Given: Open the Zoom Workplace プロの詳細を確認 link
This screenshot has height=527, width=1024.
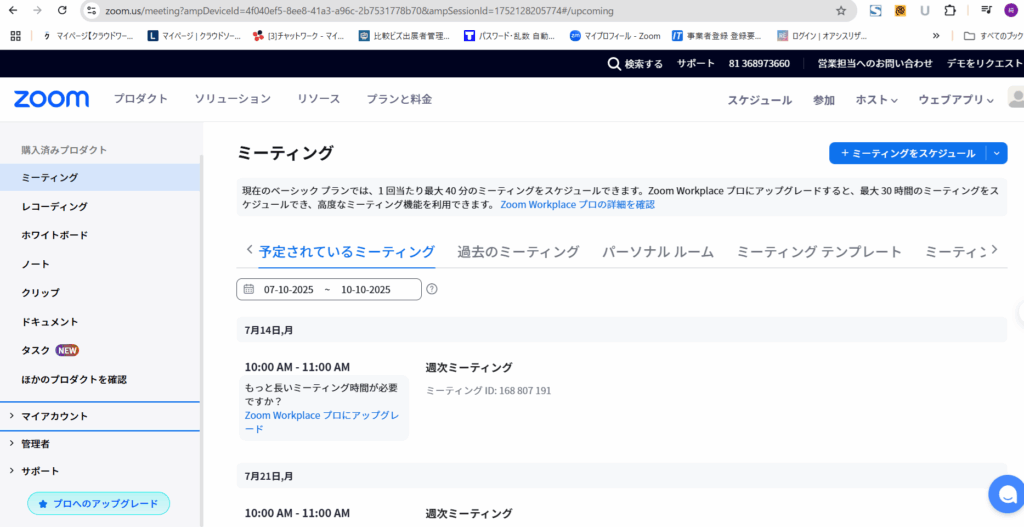Looking at the screenshot, I should 577,204.
